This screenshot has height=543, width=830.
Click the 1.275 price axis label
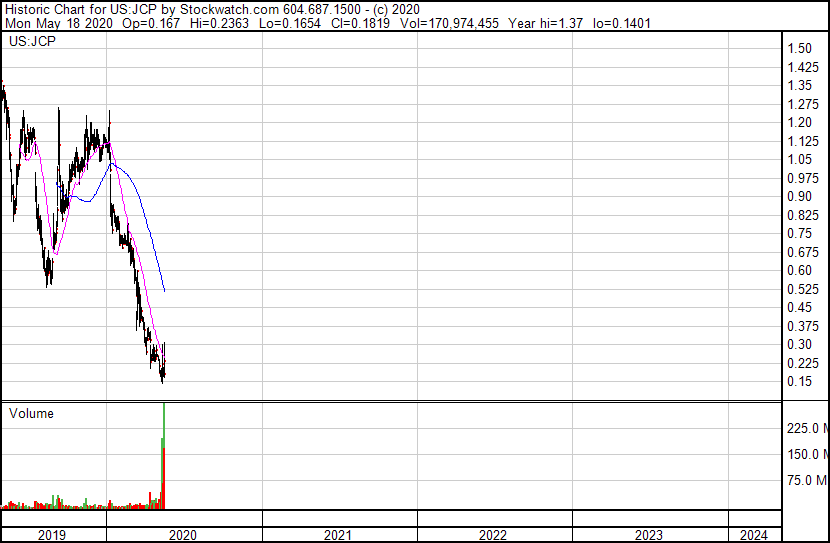coord(803,104)
